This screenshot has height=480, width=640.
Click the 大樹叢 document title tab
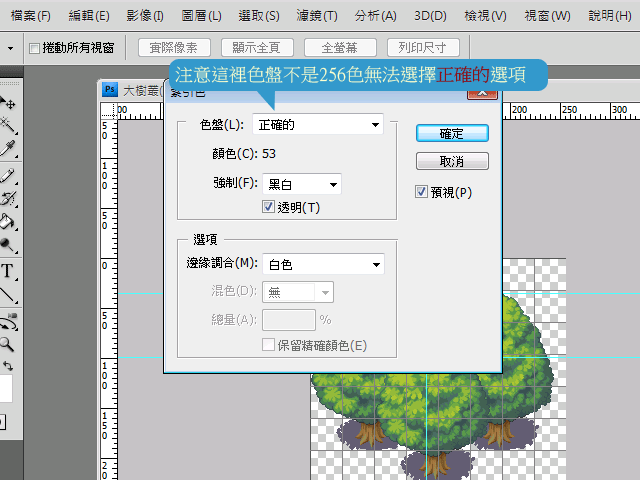point(141,90)
